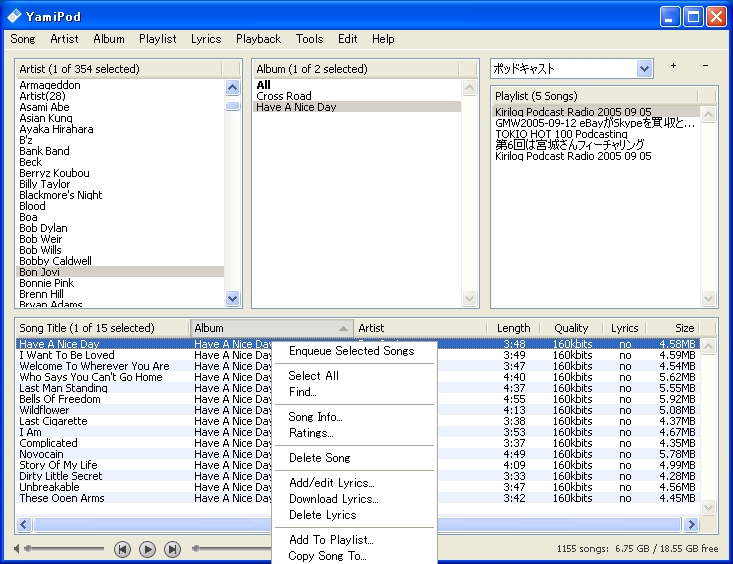733x564 pixels.
Task: Choose Add/edit Lyrics...
Action: point(354,483)
